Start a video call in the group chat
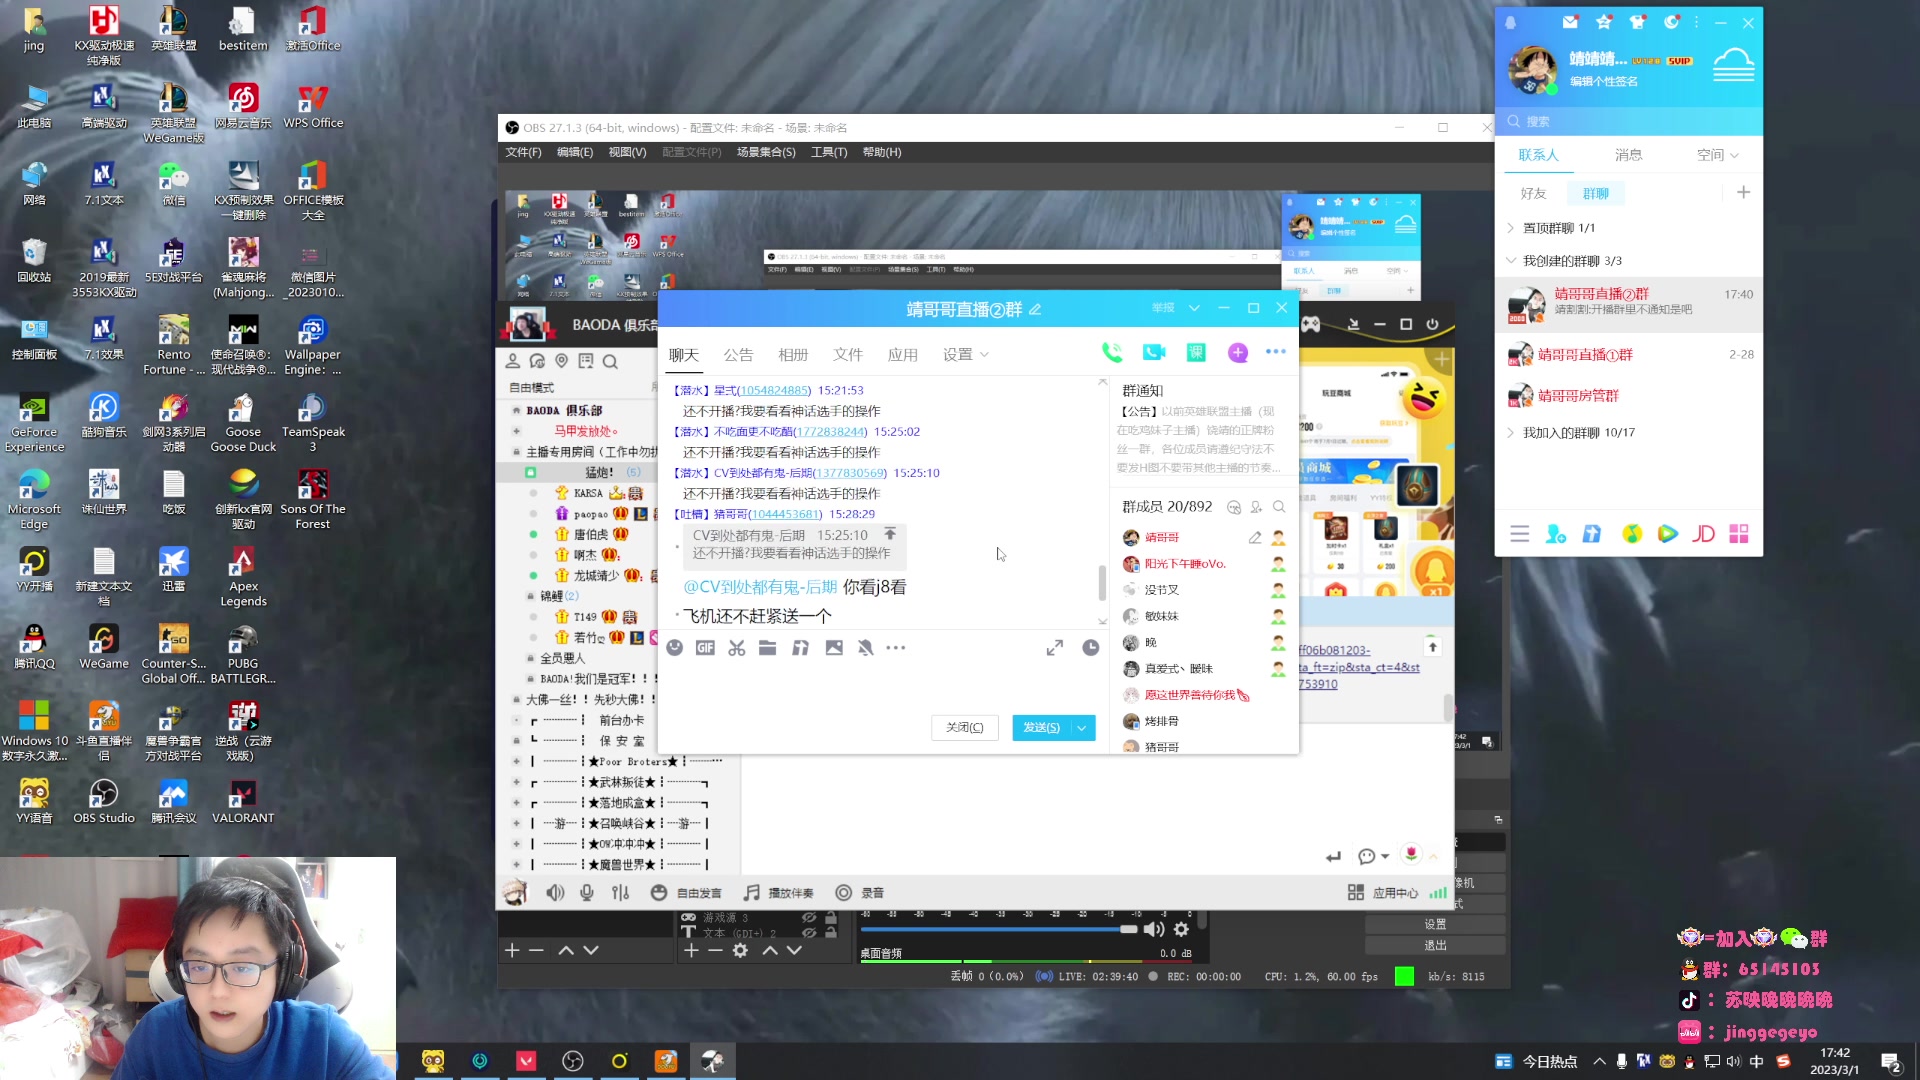The height and width of the screenshot is (1080, 1920). coord(1154,352)
